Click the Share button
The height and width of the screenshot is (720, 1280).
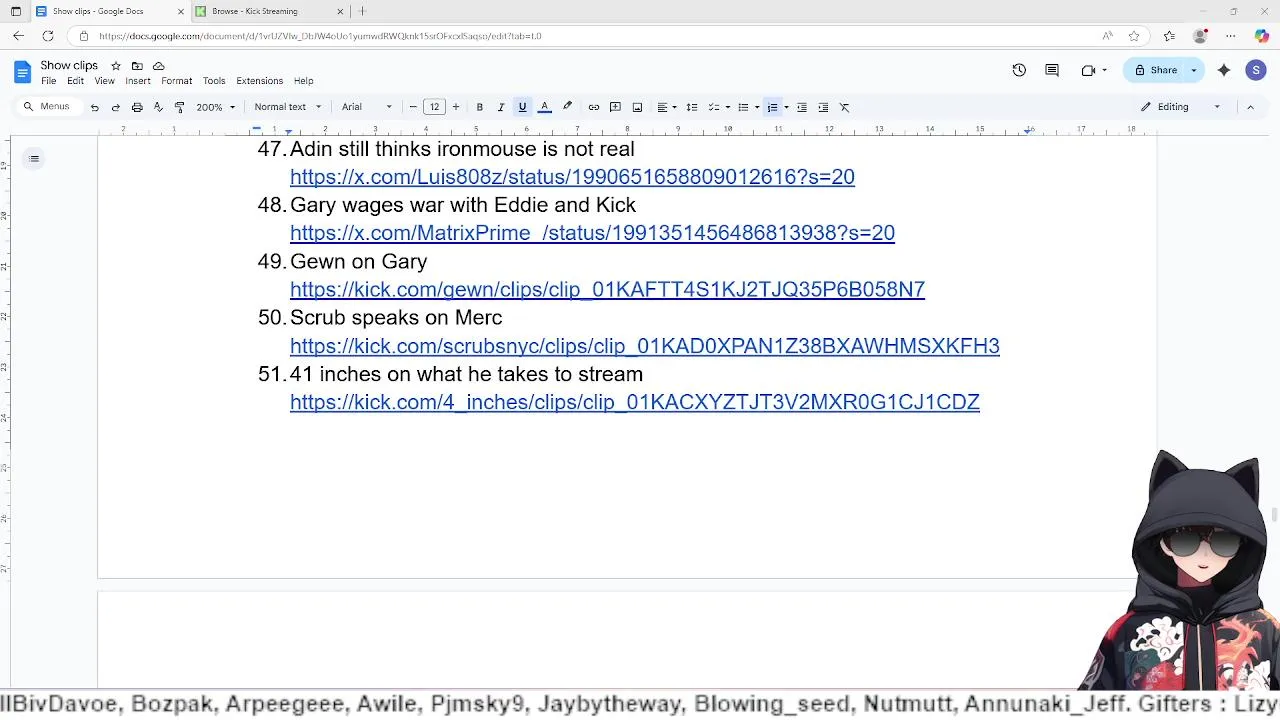[x=1156, y=70]
